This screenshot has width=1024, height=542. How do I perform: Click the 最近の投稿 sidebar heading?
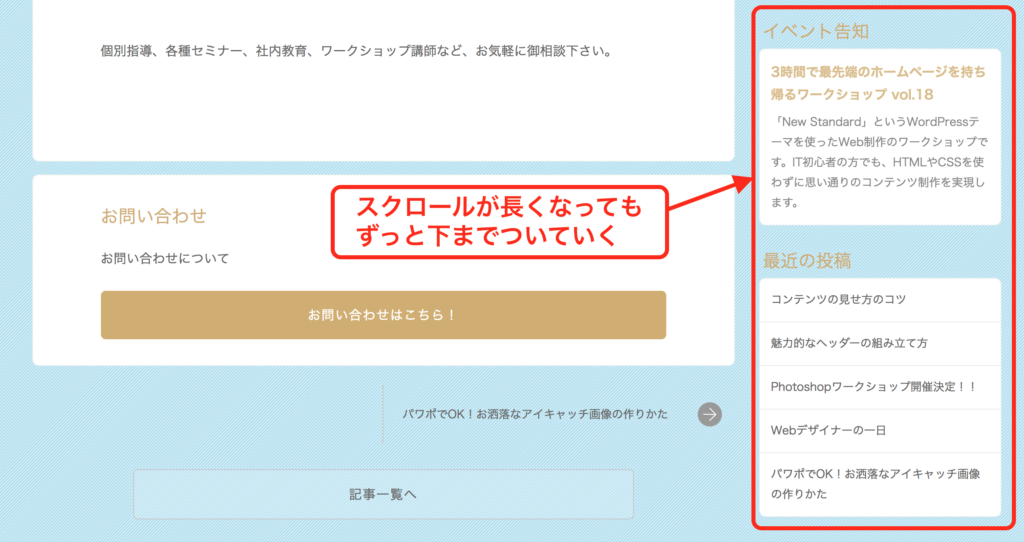(806, 261)
